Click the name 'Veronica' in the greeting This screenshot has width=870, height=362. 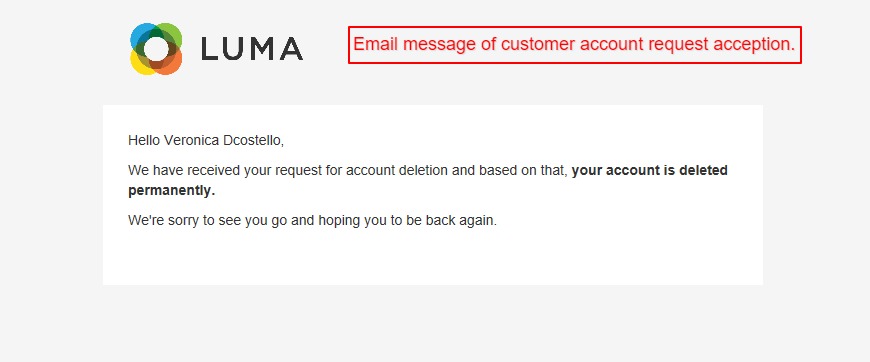point(191,140)
